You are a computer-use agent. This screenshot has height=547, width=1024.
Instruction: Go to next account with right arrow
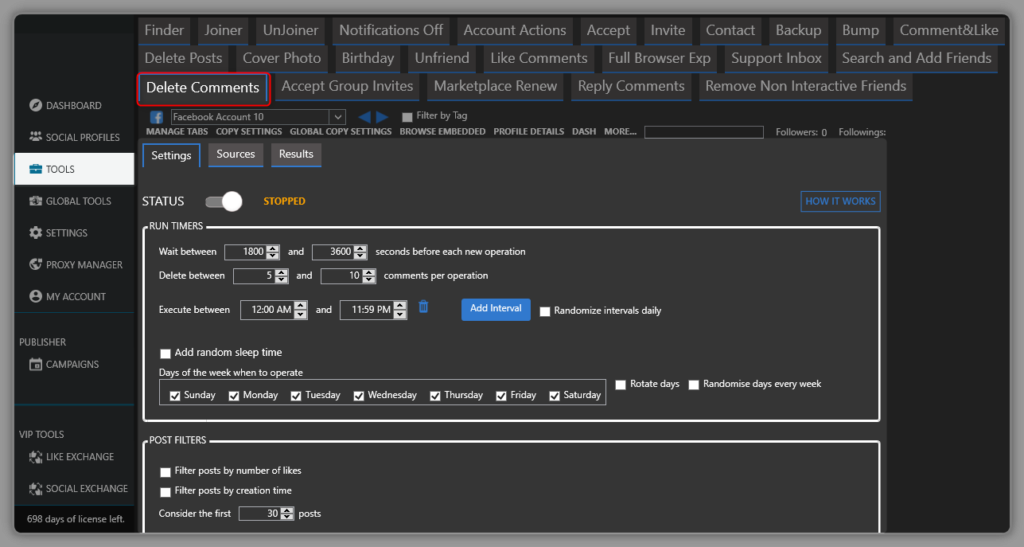(x=382, y=117)
